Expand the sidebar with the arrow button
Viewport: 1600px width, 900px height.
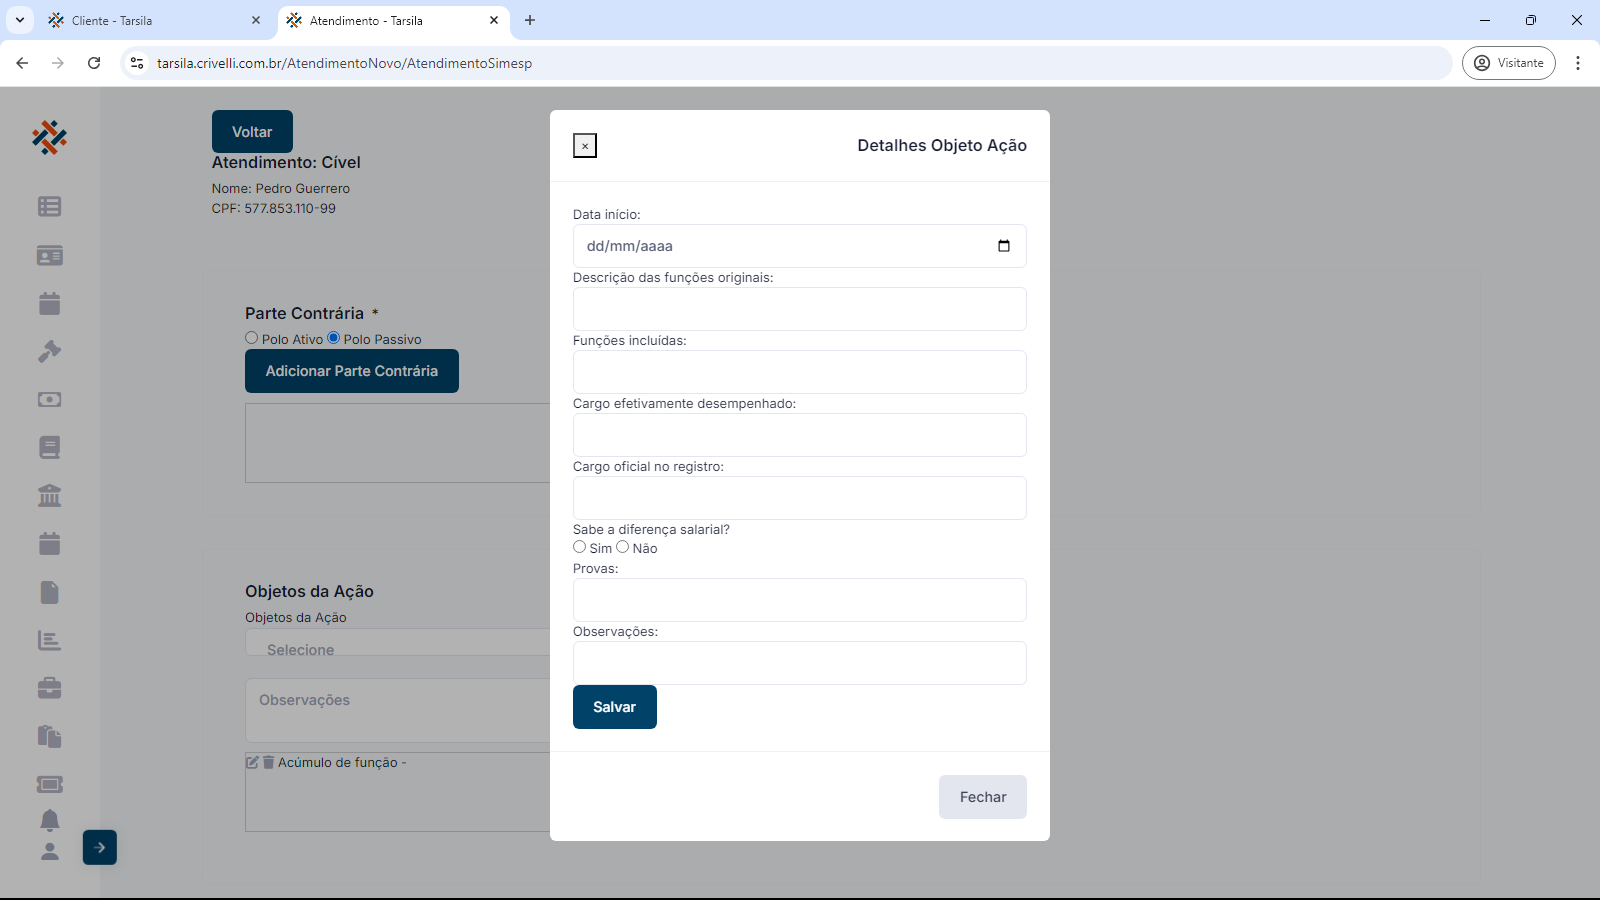100,847
